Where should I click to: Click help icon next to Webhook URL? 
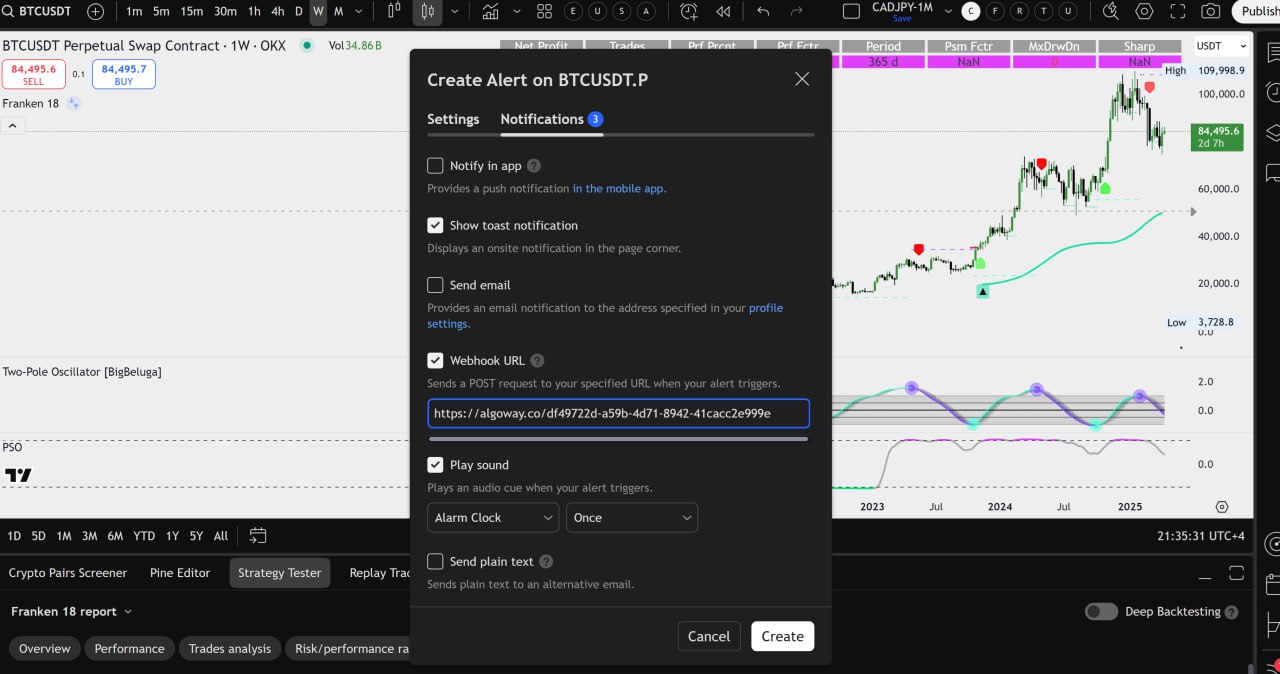pyautogui.click(x=537, y=361)
